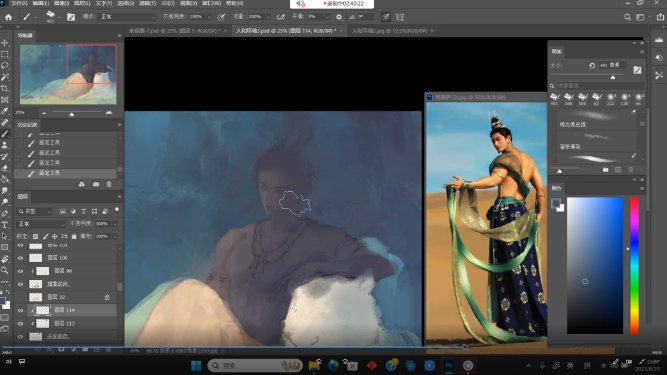The height and width of the screenshot is (375, 667).
Task: Toggle lock transparent pixels icon
Action: click(35, 236)
